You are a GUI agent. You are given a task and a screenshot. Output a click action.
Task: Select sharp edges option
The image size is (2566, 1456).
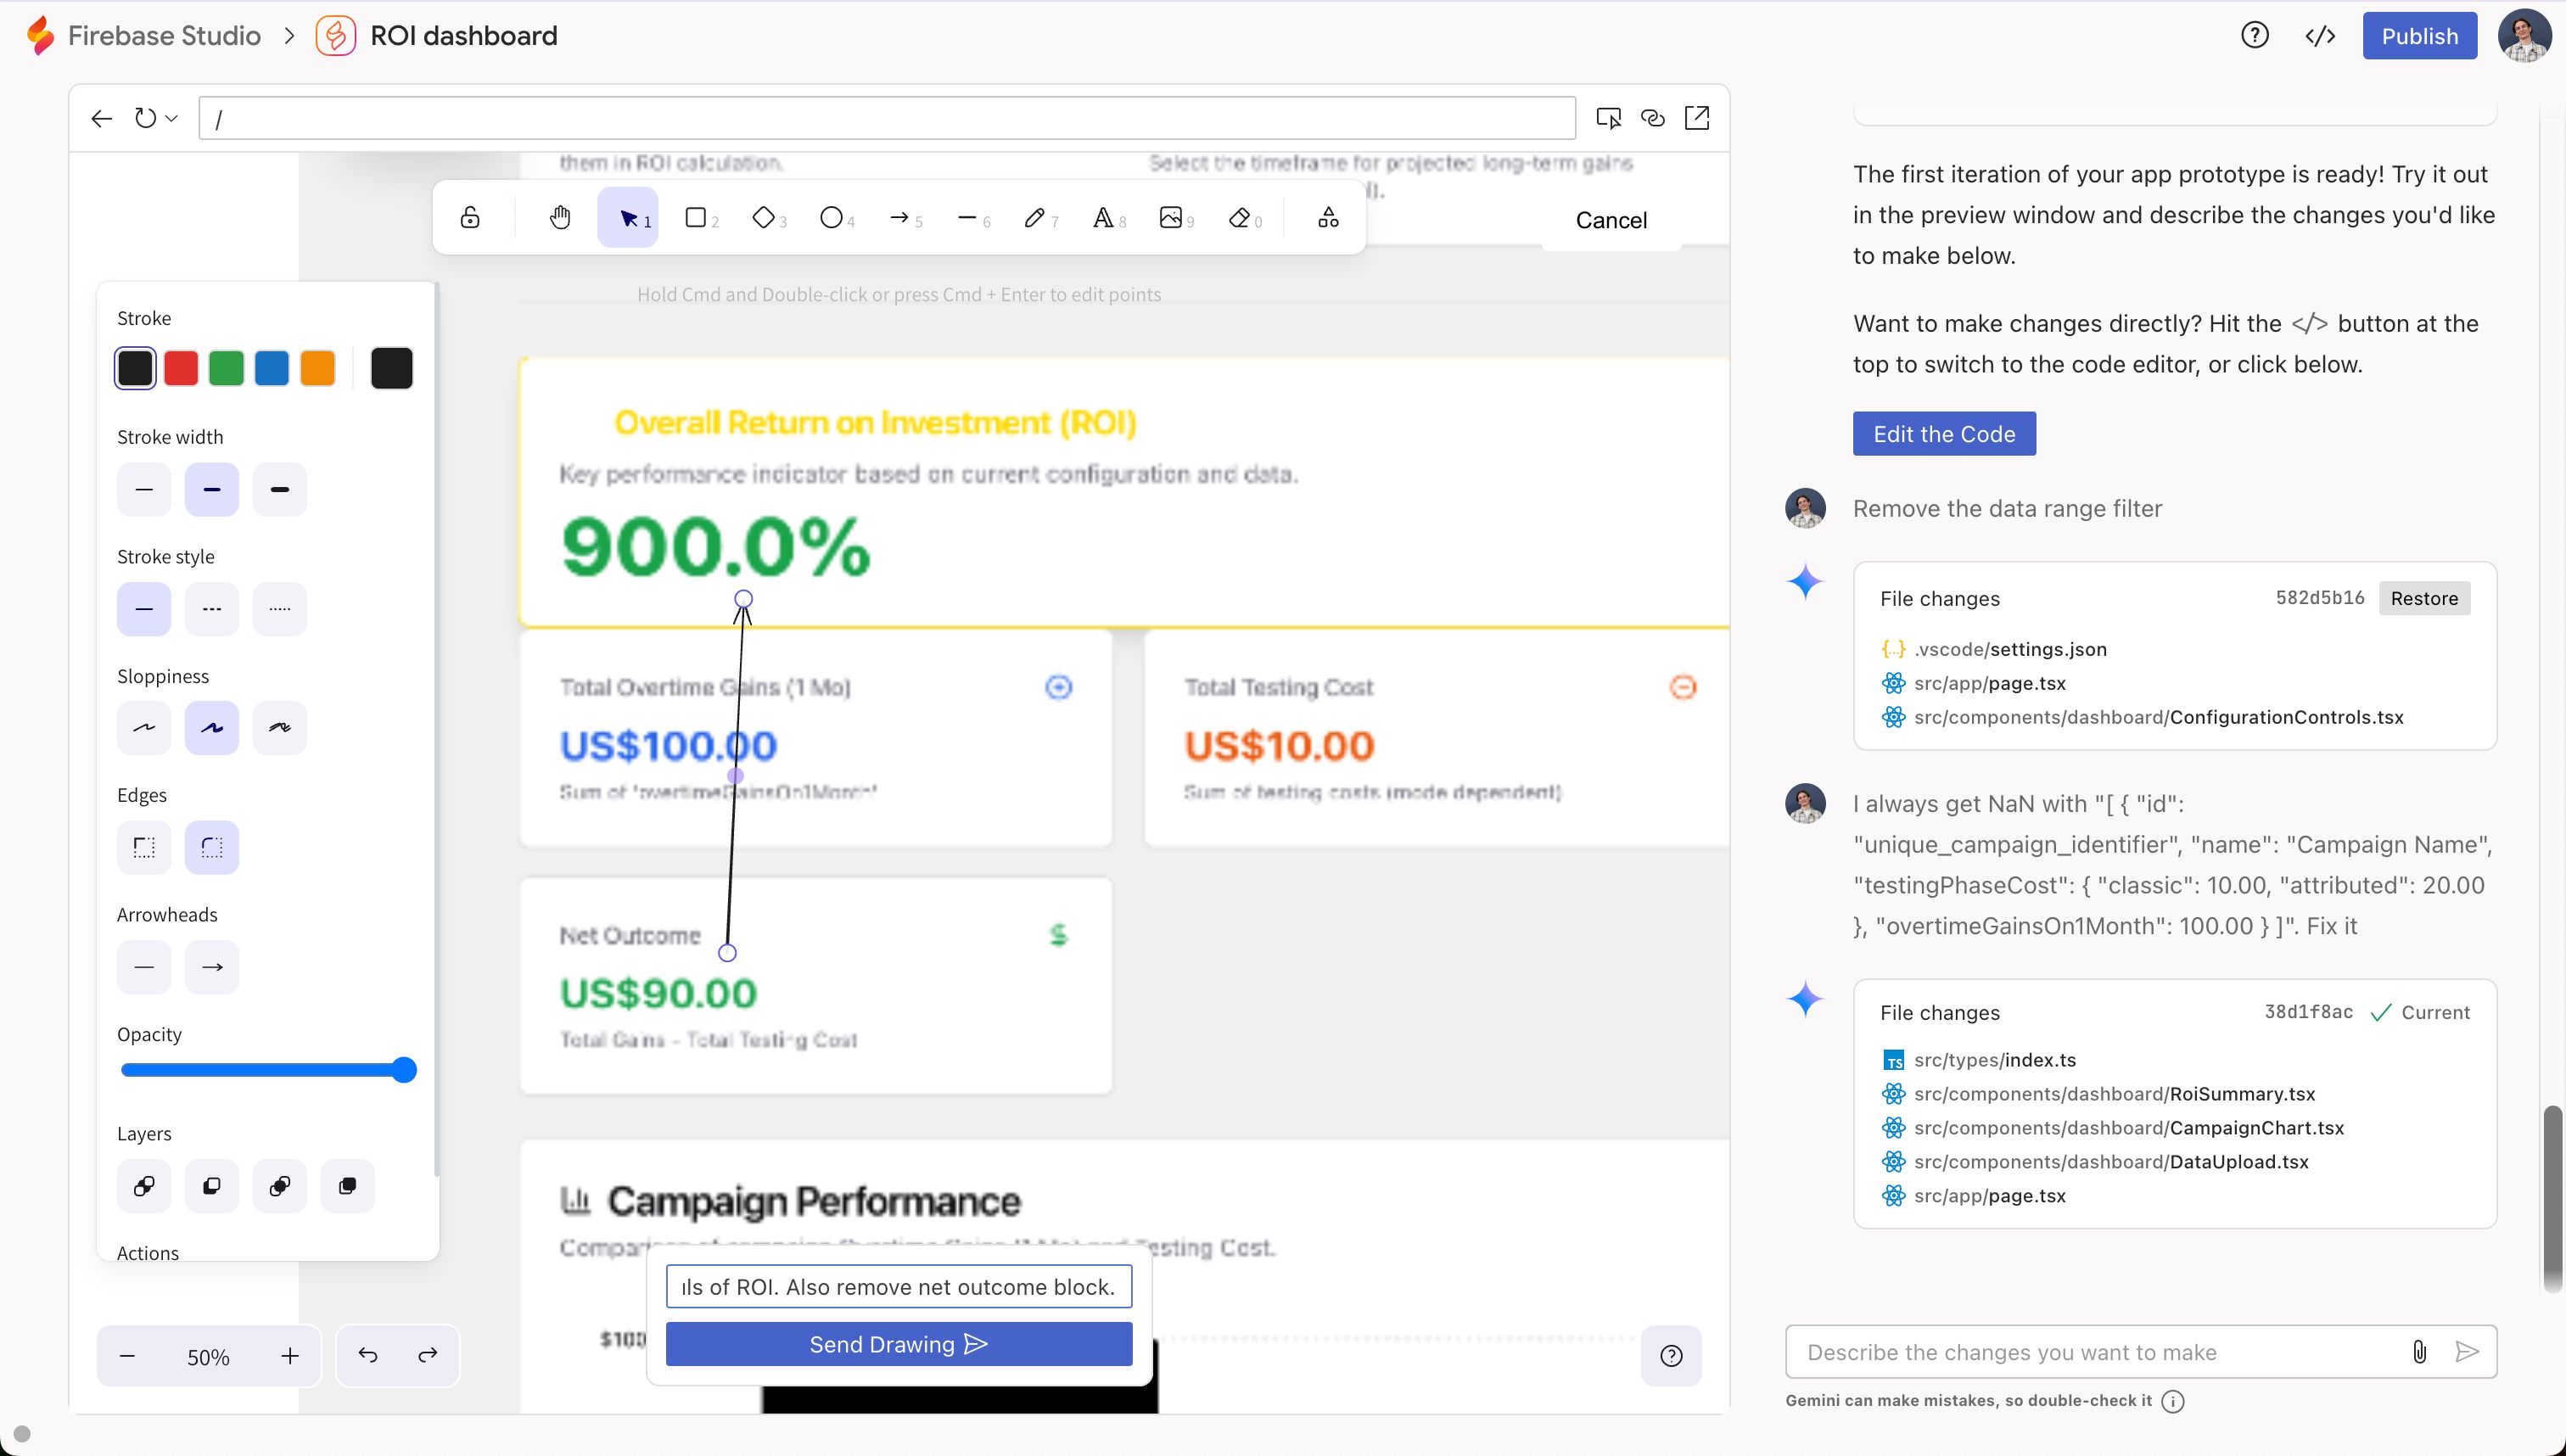tap(144, 848)
